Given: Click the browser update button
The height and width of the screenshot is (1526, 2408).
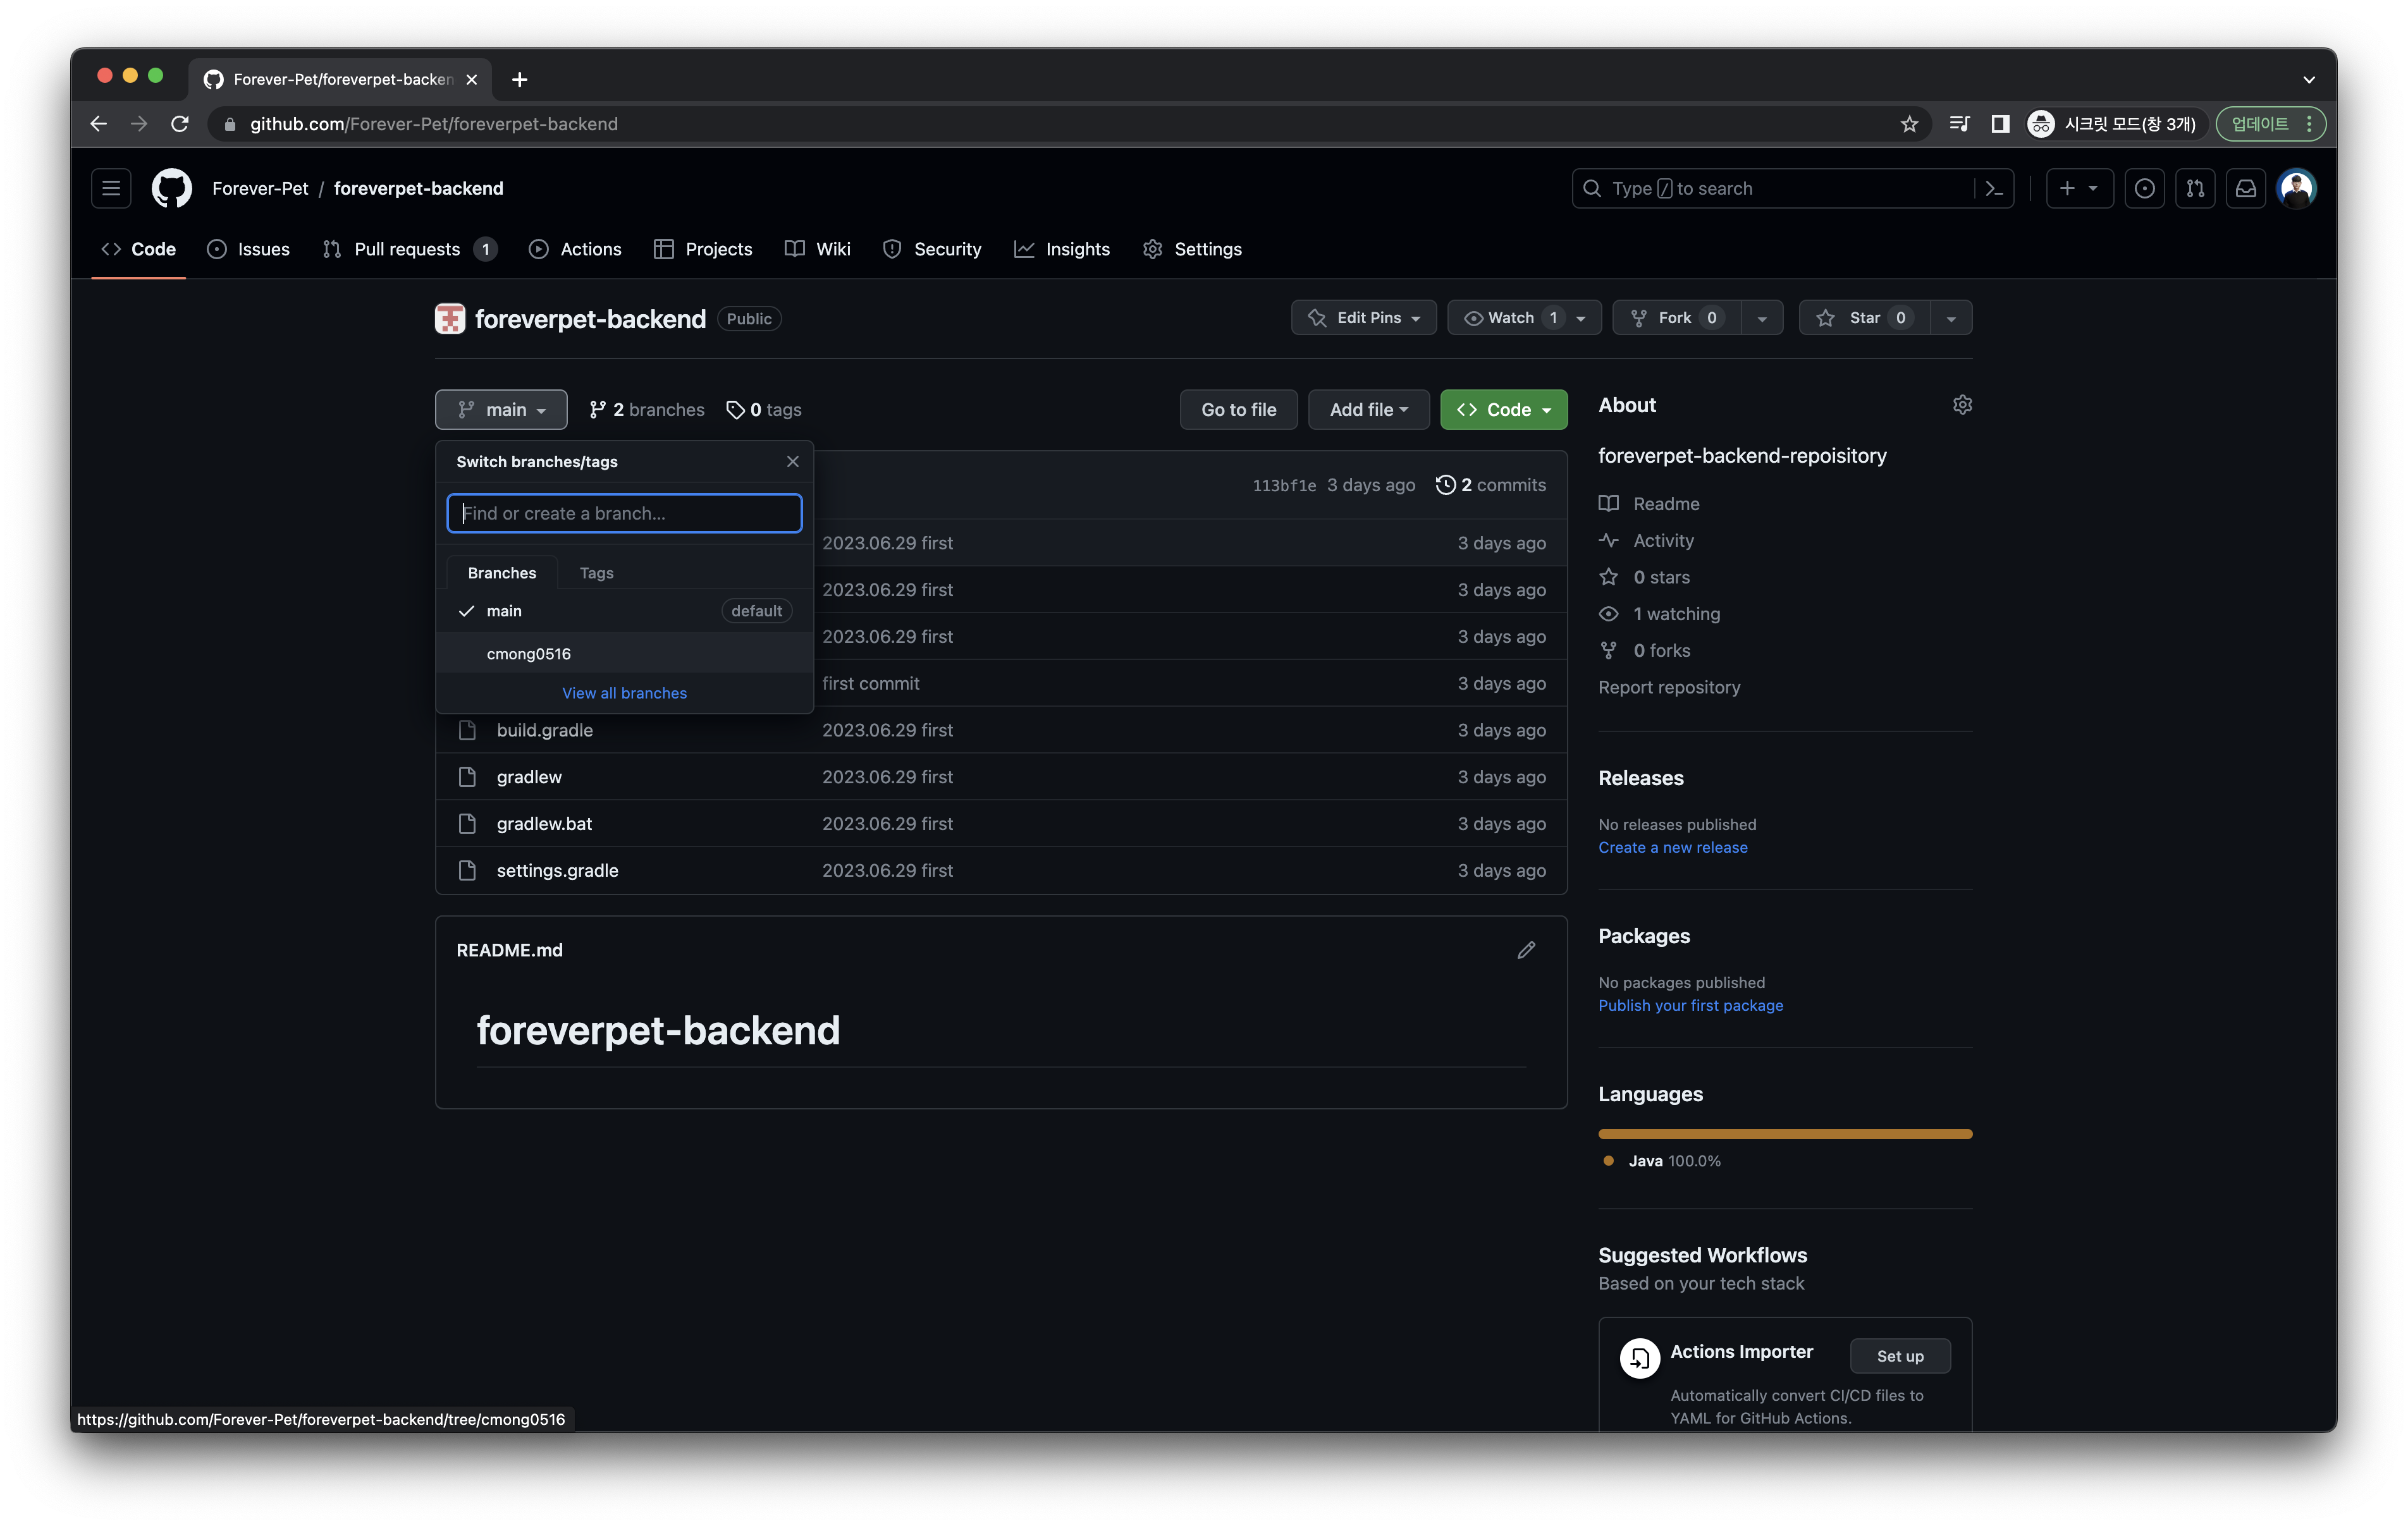Looking at the screenshot, I should click(x=2270, y=124).
